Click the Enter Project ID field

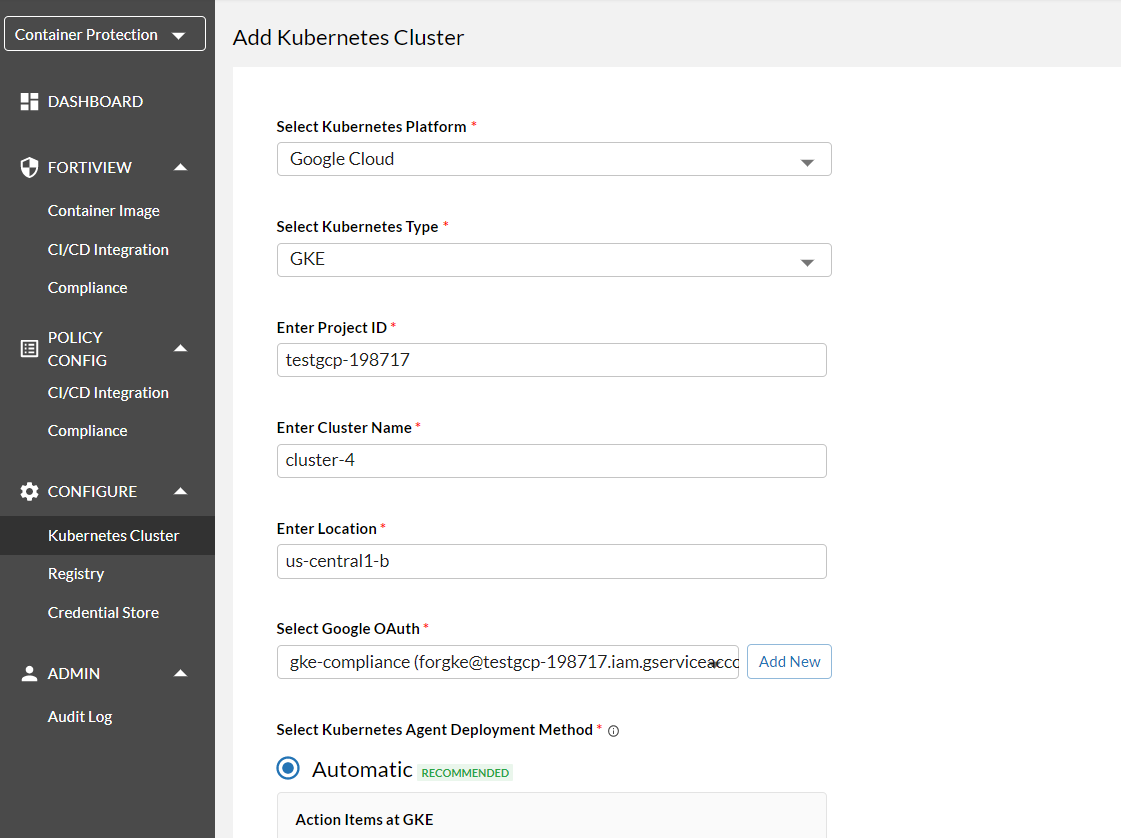point(551,360)
